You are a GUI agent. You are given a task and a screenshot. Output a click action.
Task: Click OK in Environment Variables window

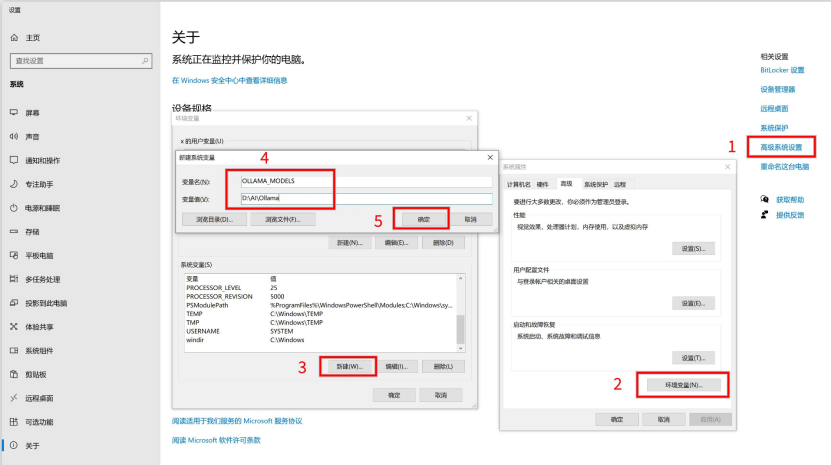tap(394, 395)
